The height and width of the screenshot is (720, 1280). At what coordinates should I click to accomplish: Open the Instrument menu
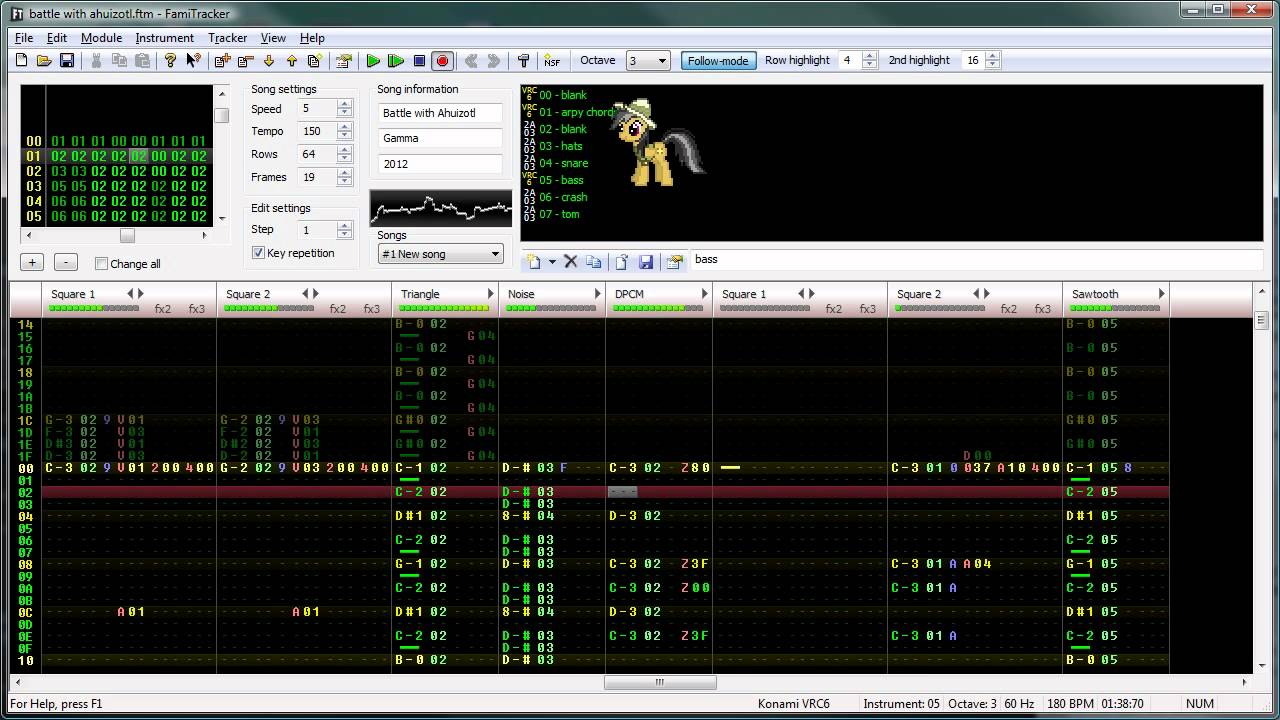click(165, 38)
